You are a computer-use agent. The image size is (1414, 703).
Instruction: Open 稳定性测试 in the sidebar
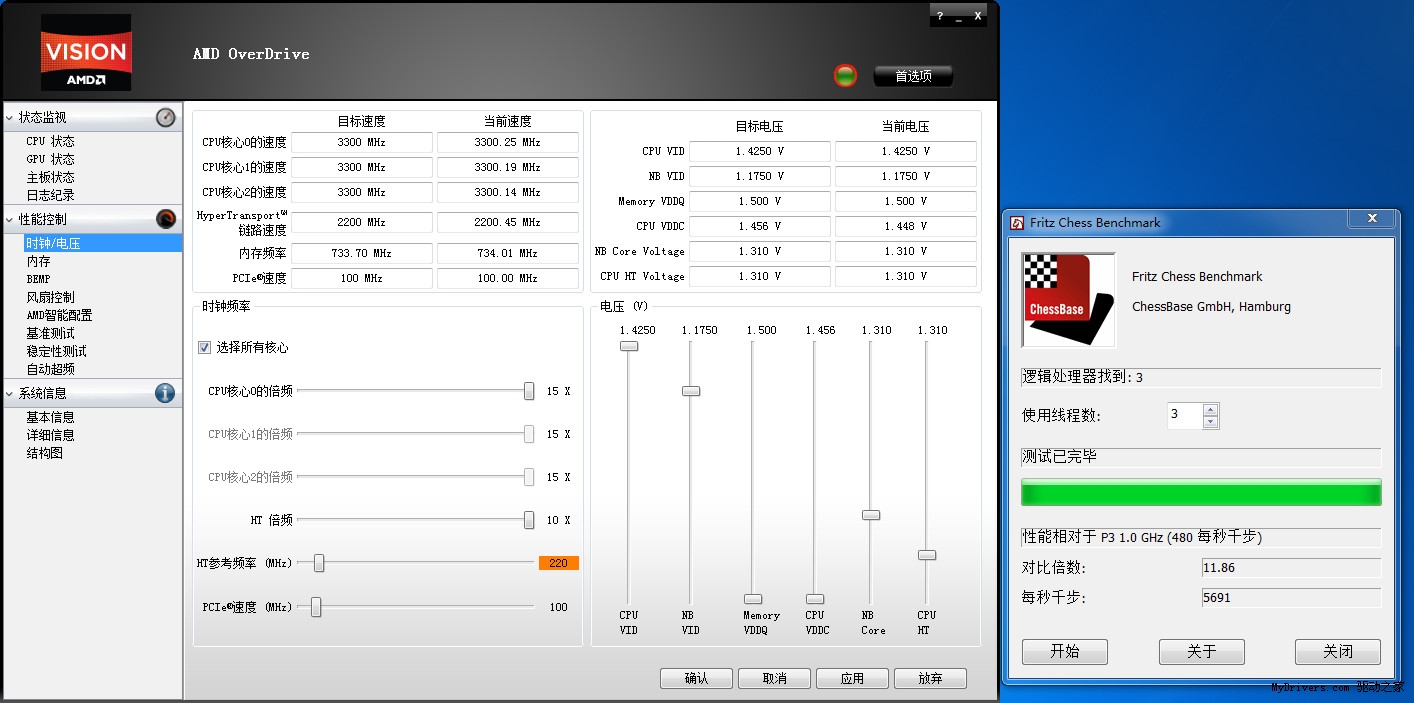click(56, 351)
